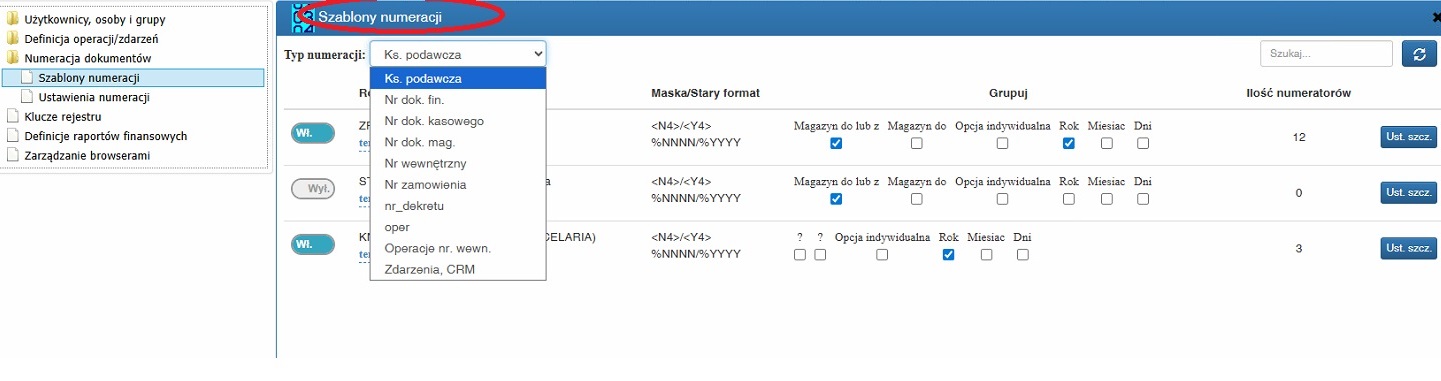Choose Zdarzenia, CRM option

[x=458, y=269]
